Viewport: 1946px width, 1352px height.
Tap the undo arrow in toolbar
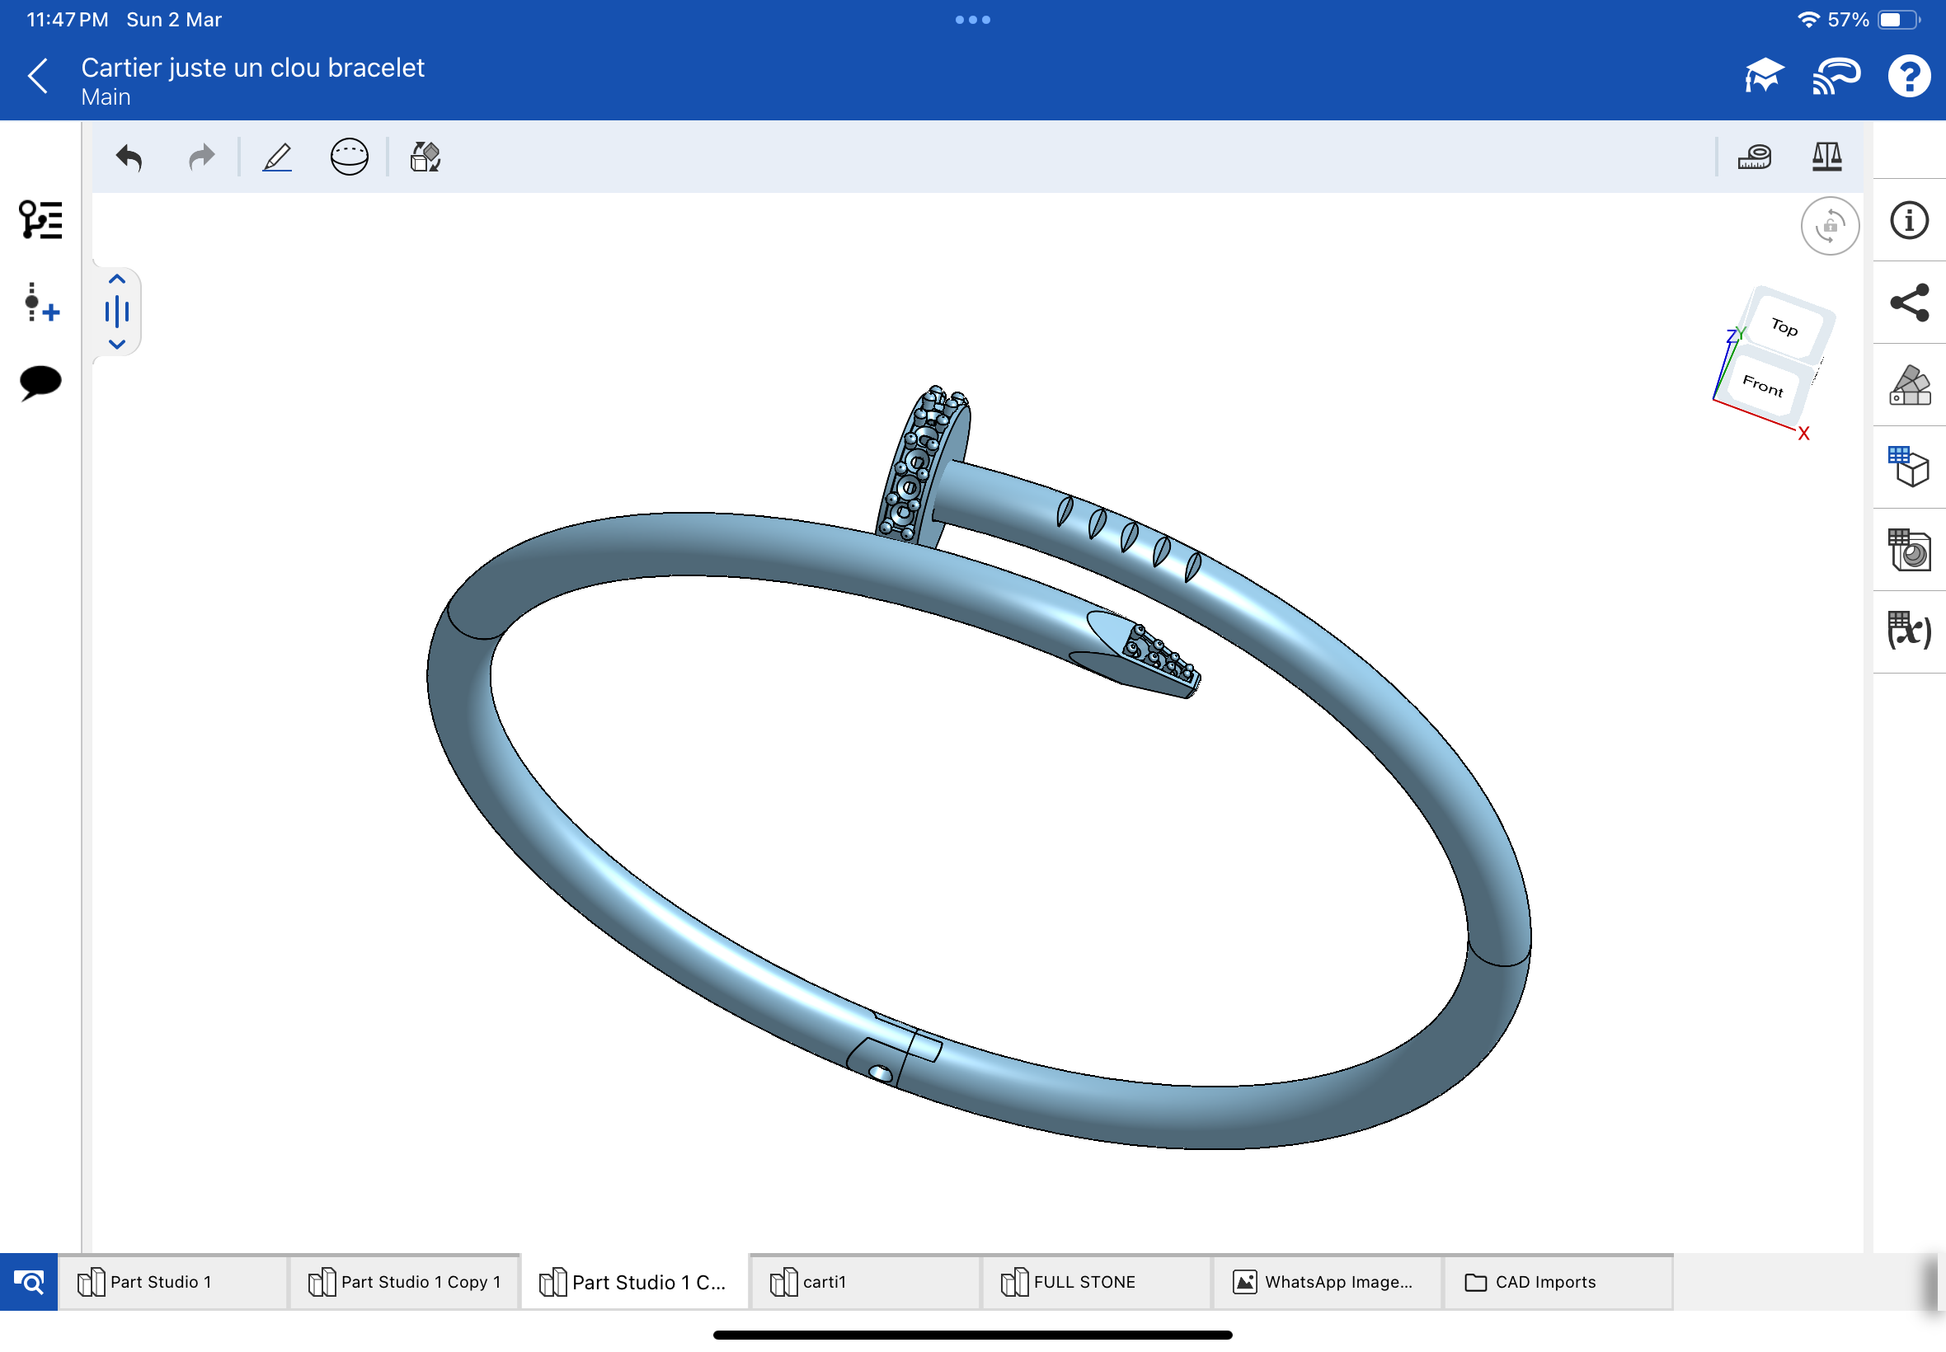pyautogui.click(x=129, y=157)
